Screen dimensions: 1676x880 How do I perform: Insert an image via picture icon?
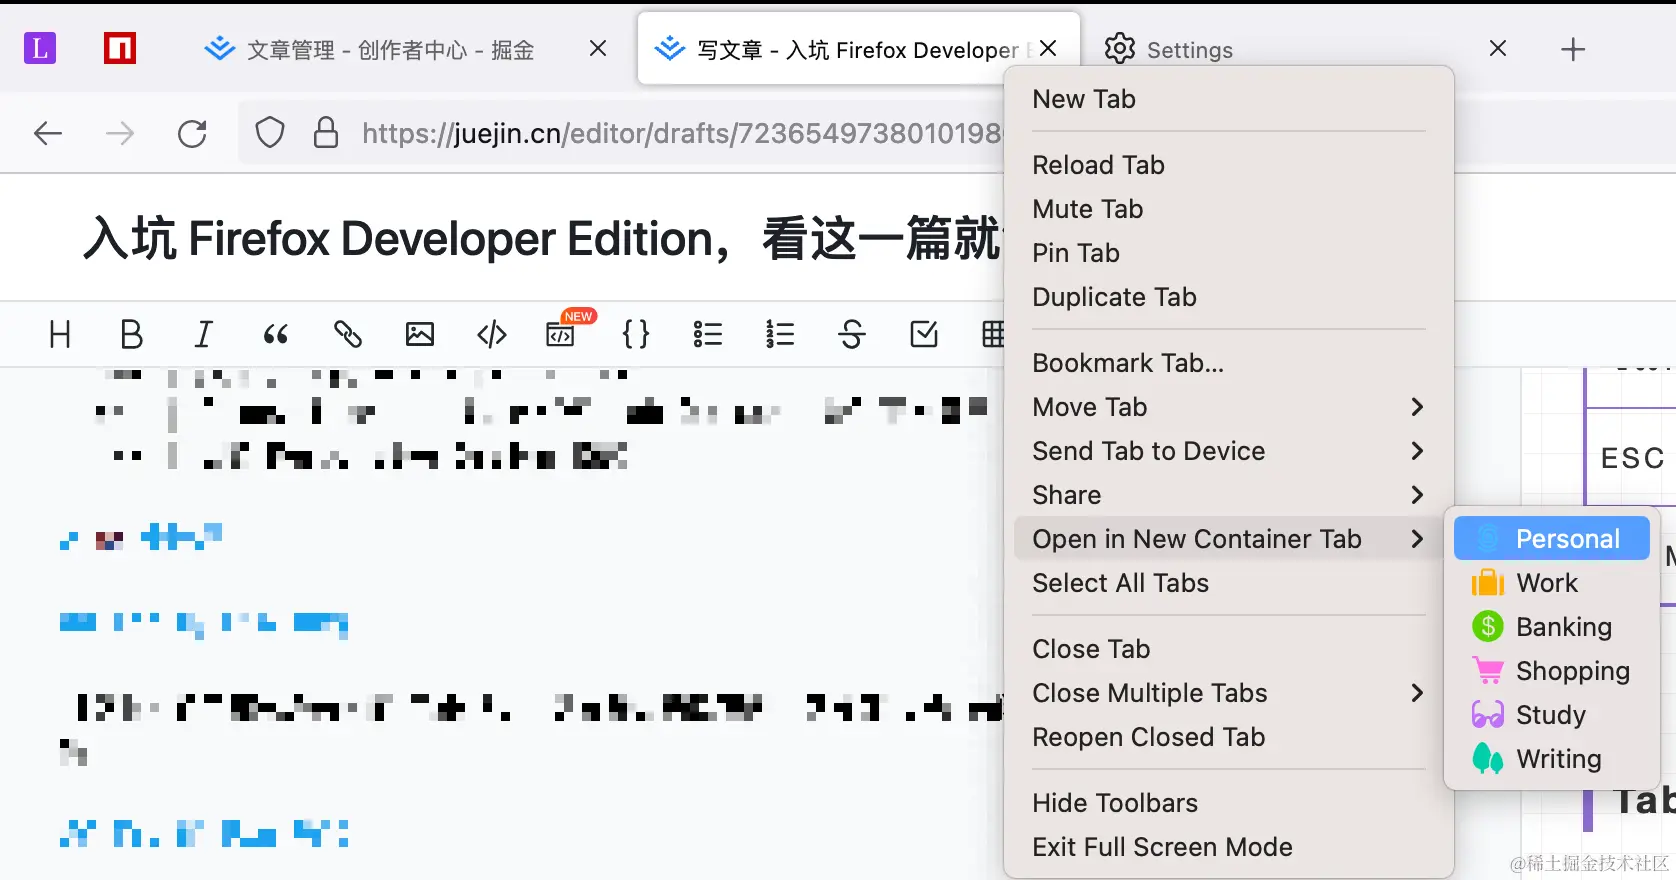pos(420,334)
